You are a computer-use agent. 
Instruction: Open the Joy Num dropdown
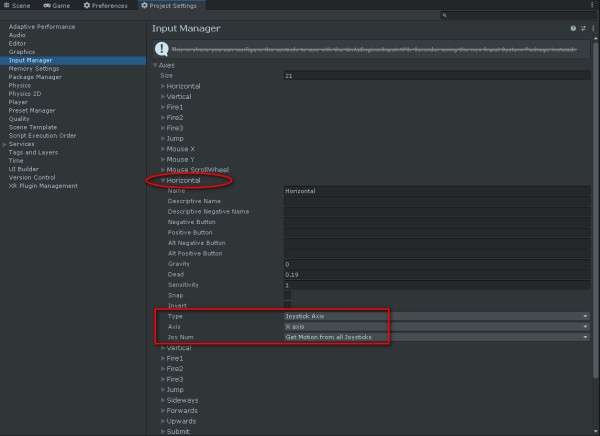pos(436,337)
